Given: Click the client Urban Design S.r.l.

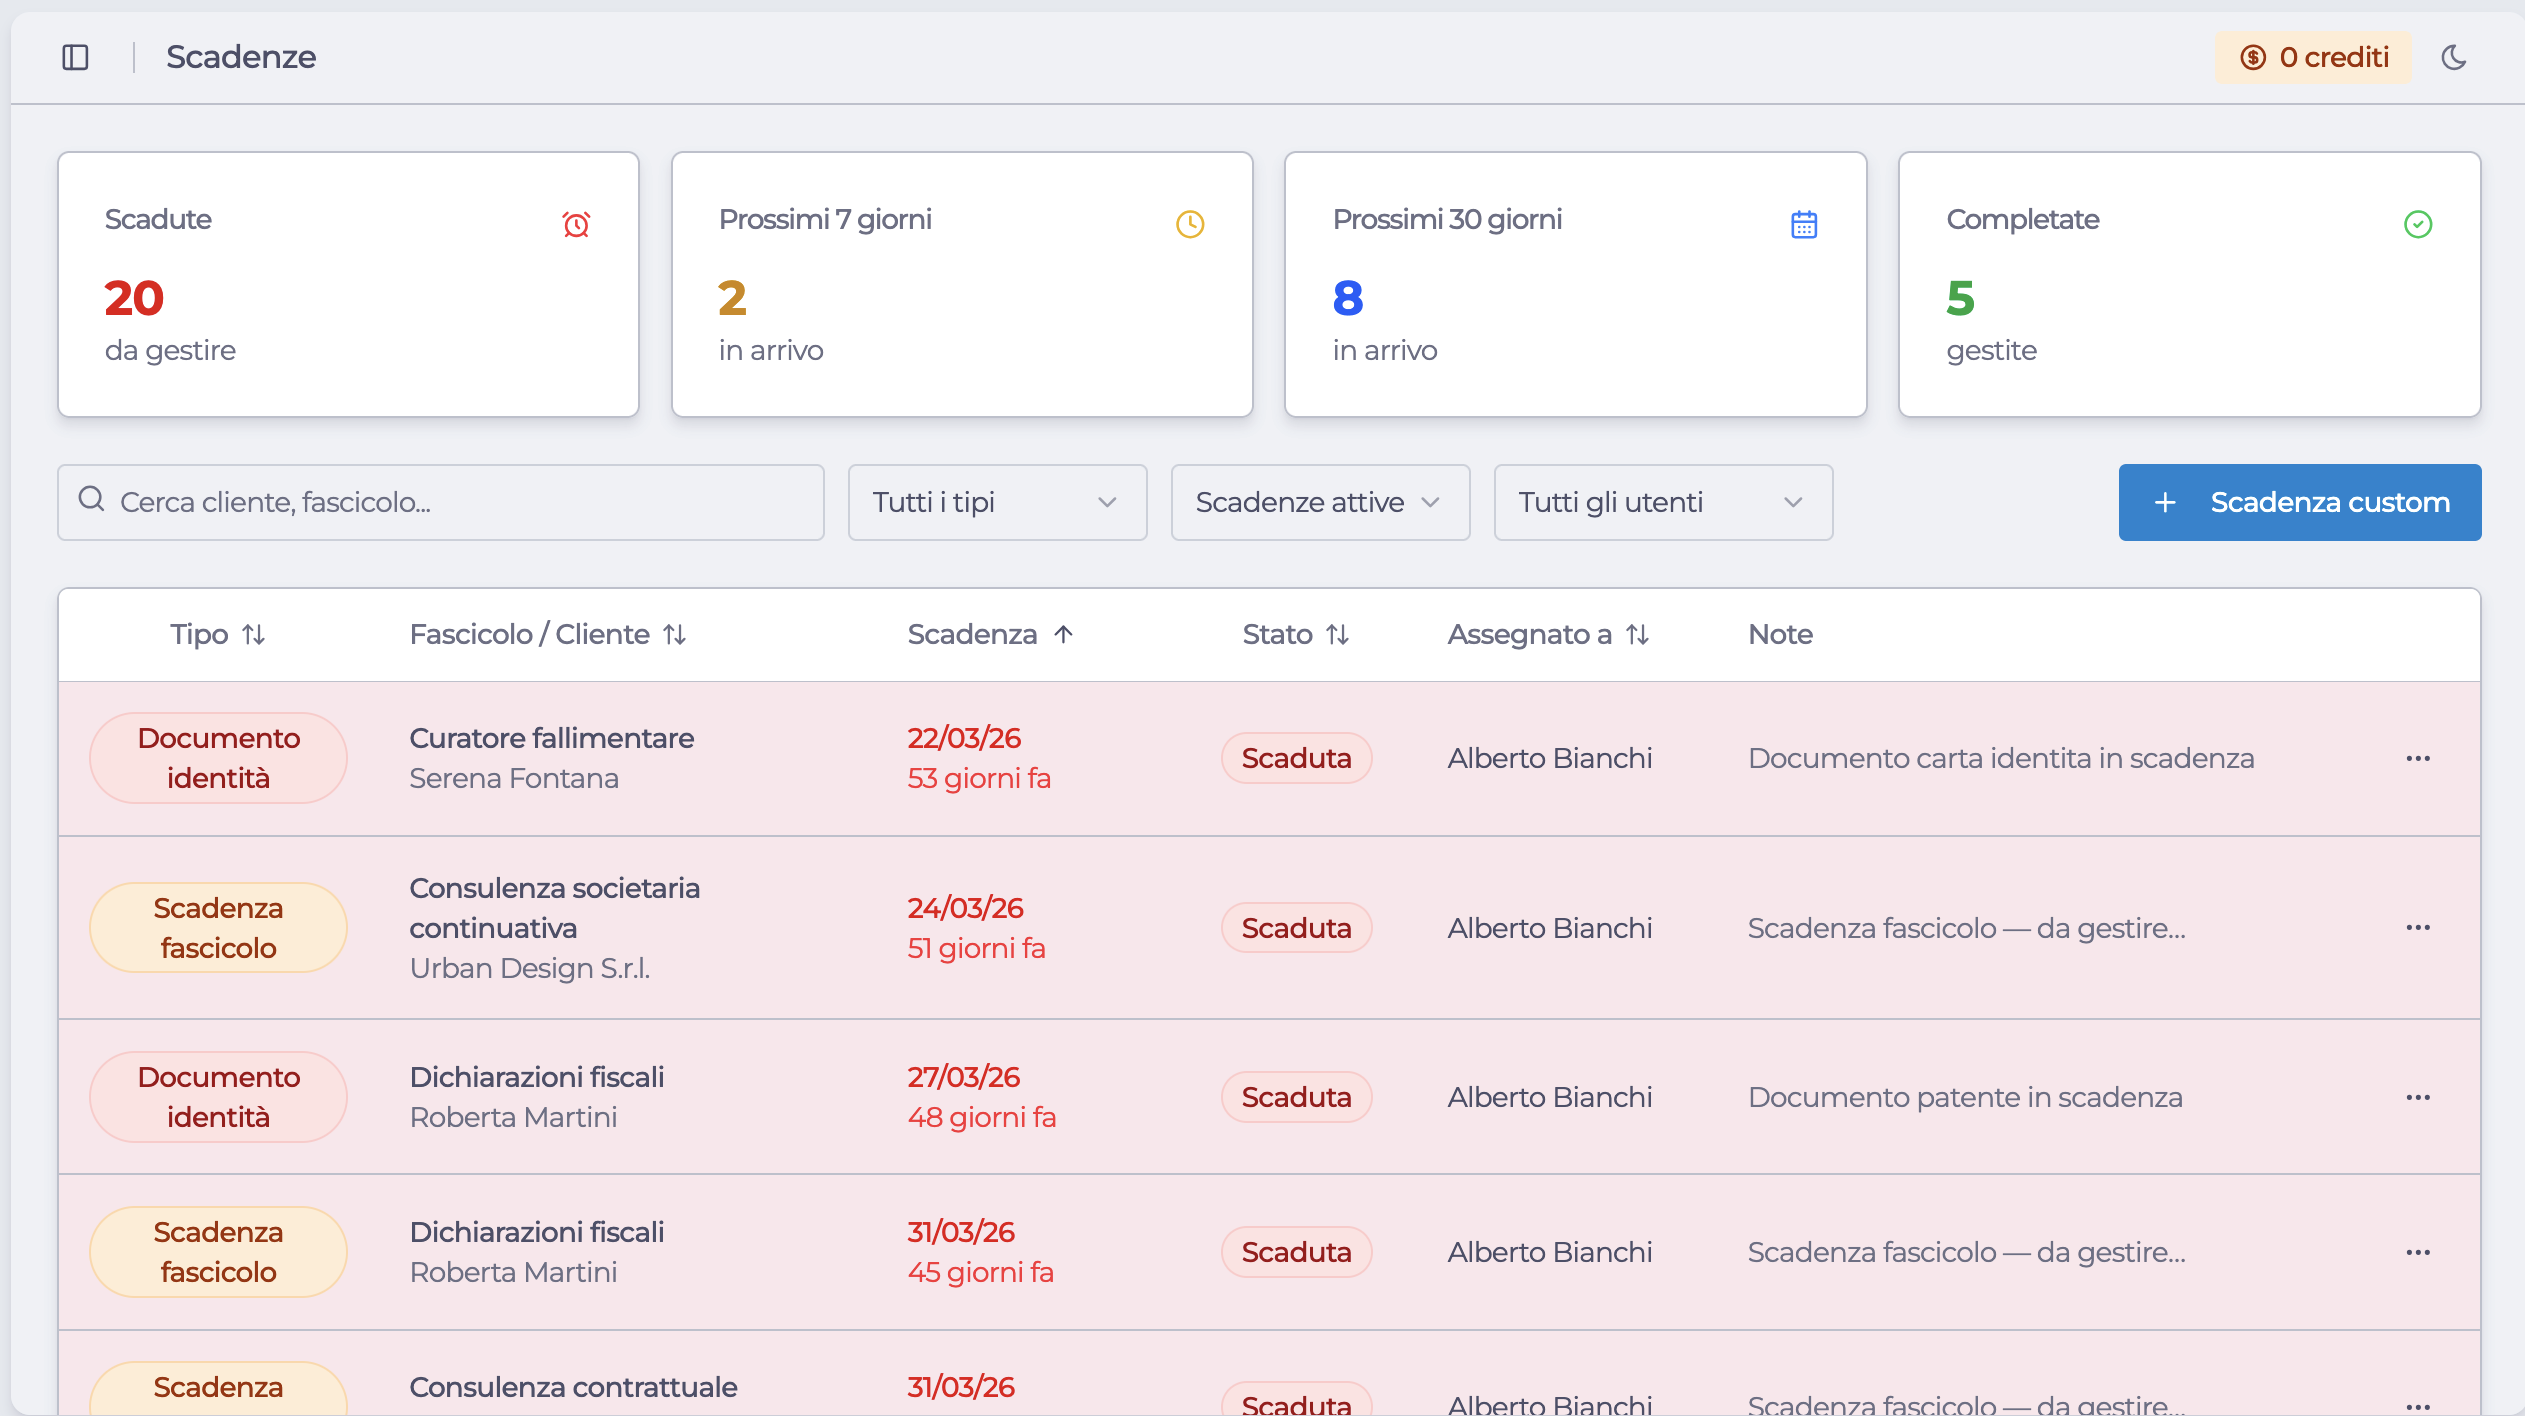Looking at the screenshot, I should point(530,968).
